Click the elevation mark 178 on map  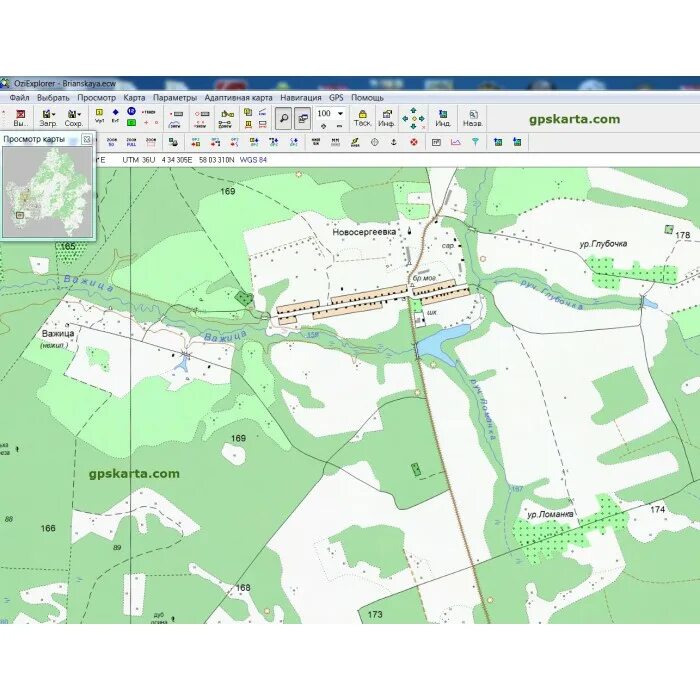click(683, 235)
